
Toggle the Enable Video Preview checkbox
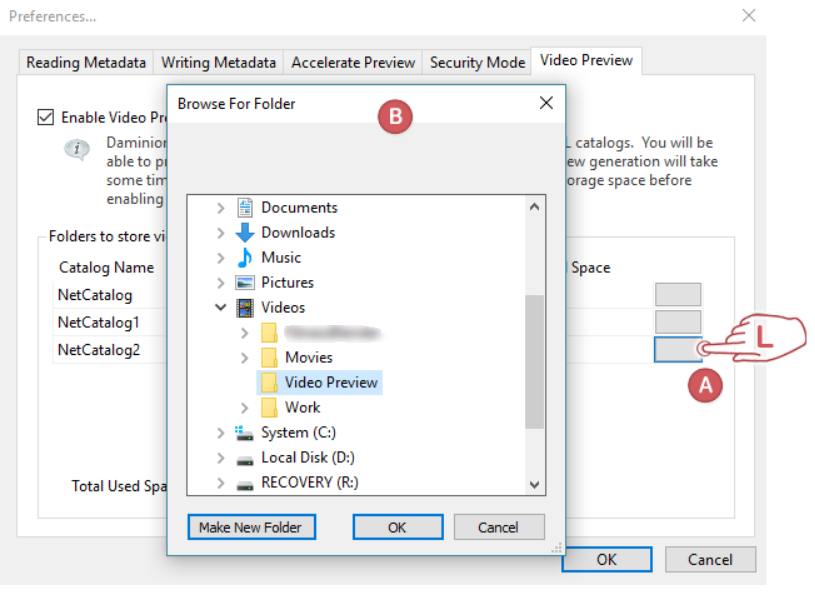[45, 117]
